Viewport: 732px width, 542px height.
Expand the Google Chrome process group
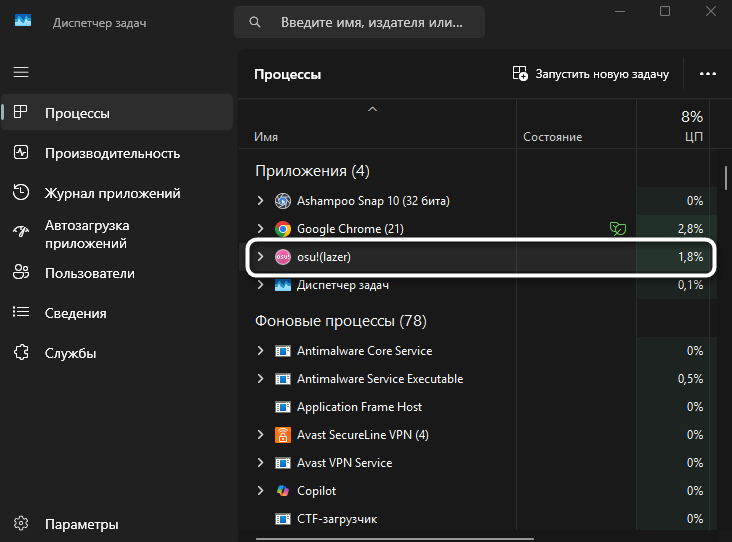(261, 229)
